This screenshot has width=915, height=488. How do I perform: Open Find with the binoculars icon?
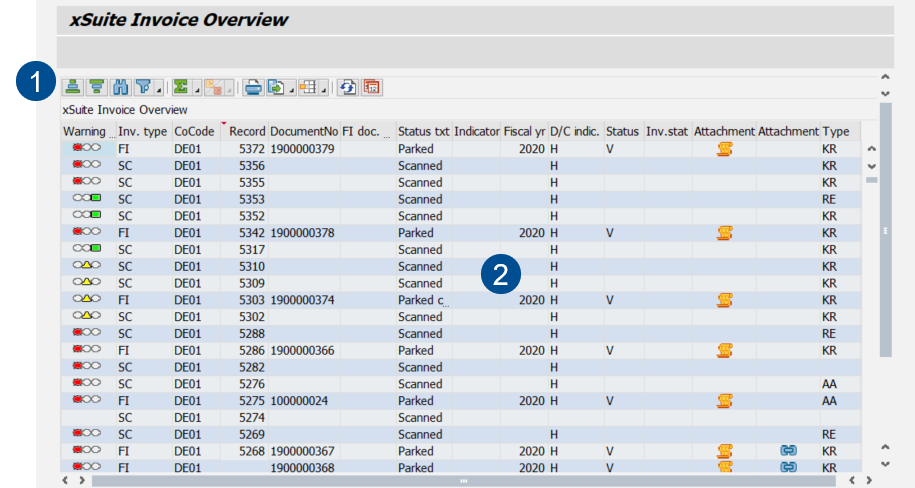122,87
